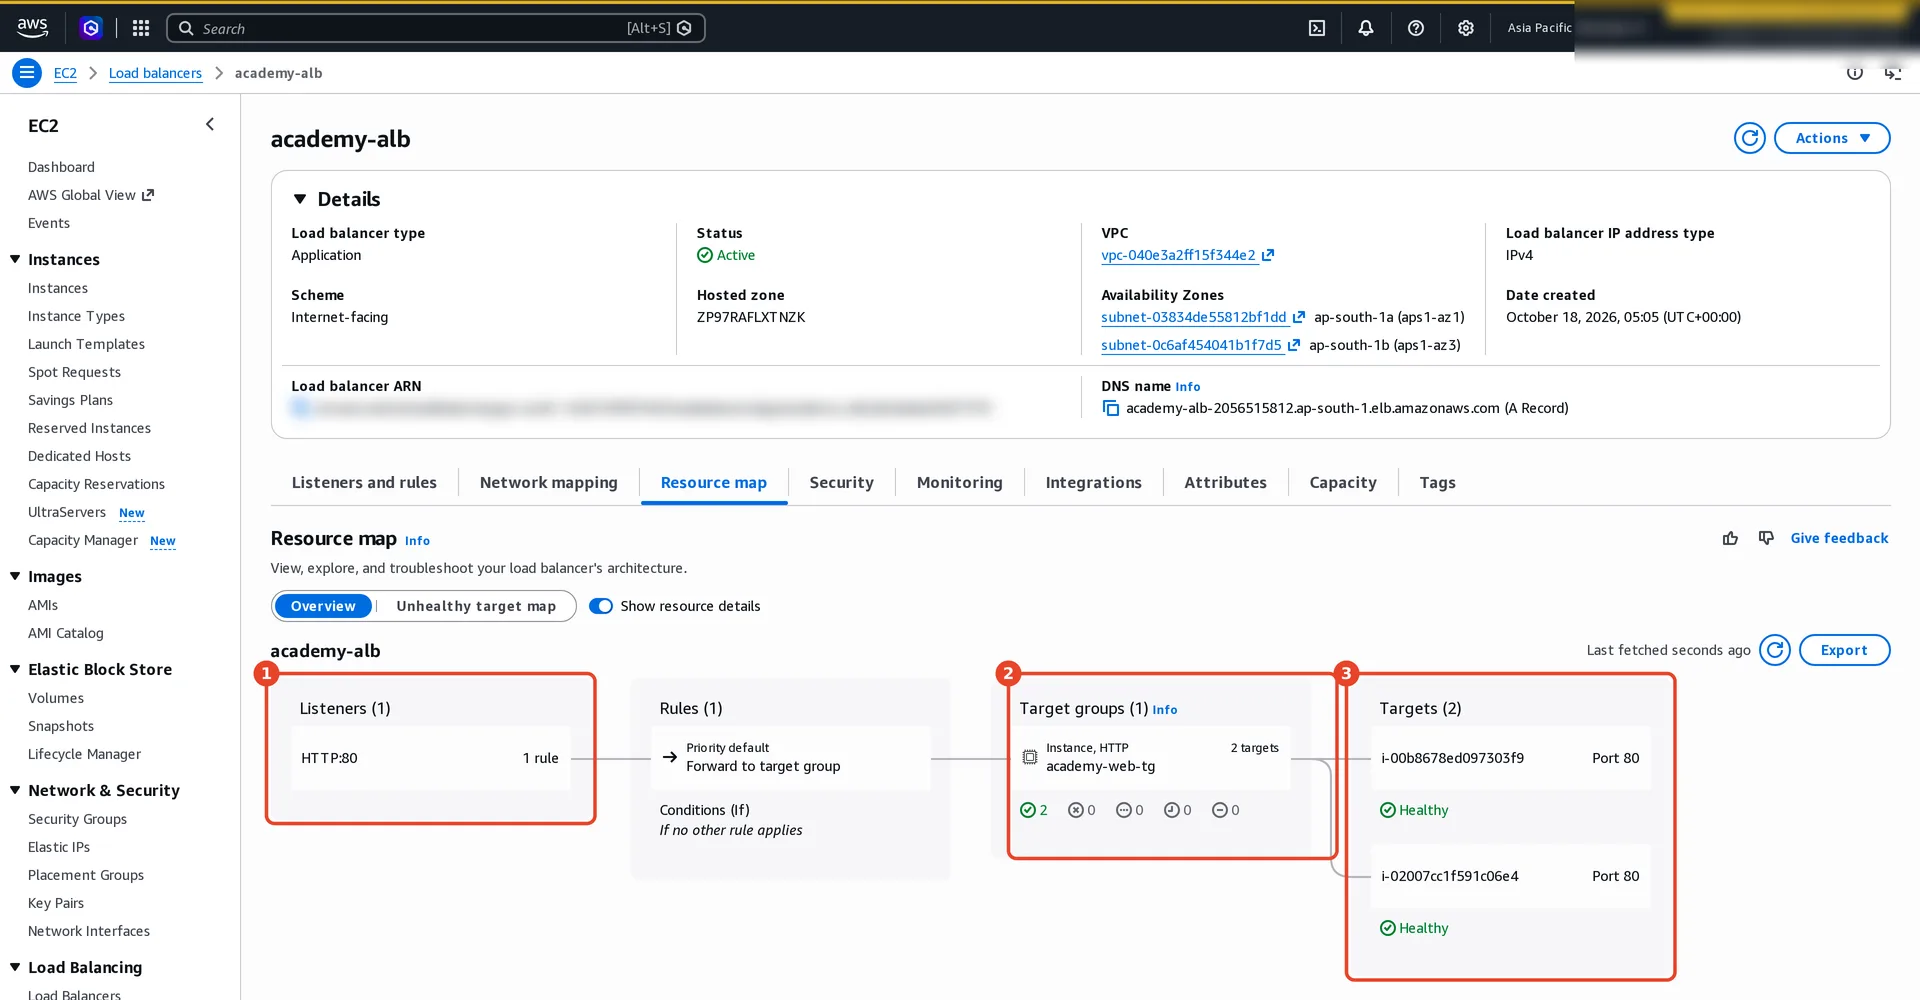Open external link for subnet-03834de55812bf1dd
Viewport: 1920px width, 1000px height.
[x=1299, y=317]
